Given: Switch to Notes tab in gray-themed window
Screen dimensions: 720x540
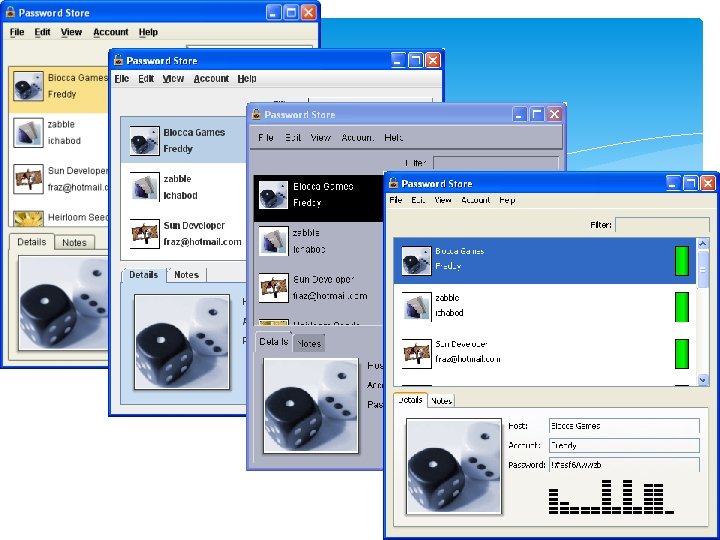Looking at the screenshot, I should click(309, 343).
